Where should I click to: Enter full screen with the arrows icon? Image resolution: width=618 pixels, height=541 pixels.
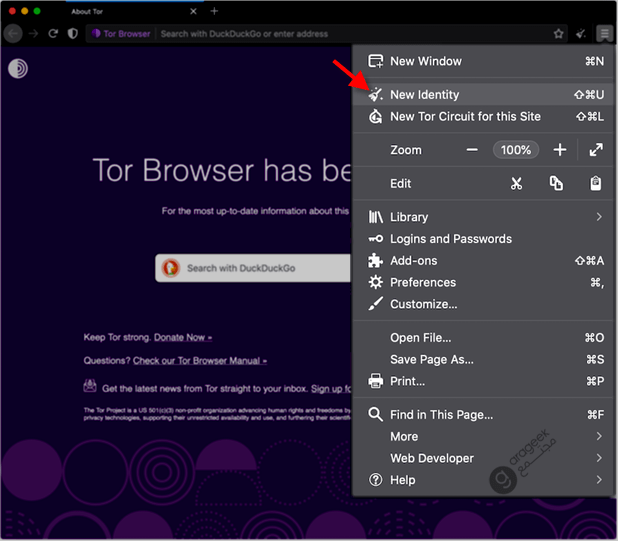pos(596,150)
